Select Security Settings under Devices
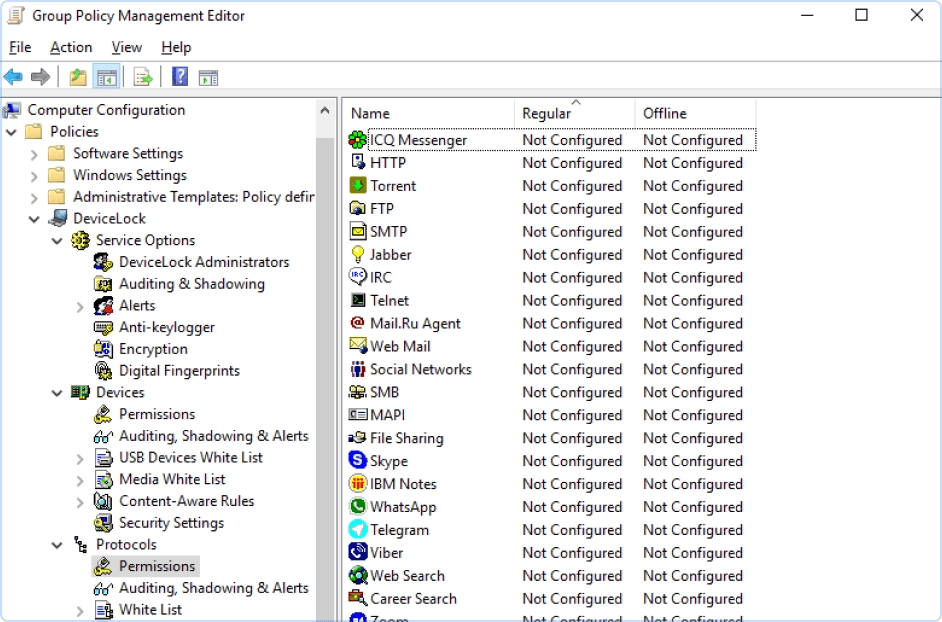Image resolution: width=942 pixels, height=622 pixels. (171, 523)
